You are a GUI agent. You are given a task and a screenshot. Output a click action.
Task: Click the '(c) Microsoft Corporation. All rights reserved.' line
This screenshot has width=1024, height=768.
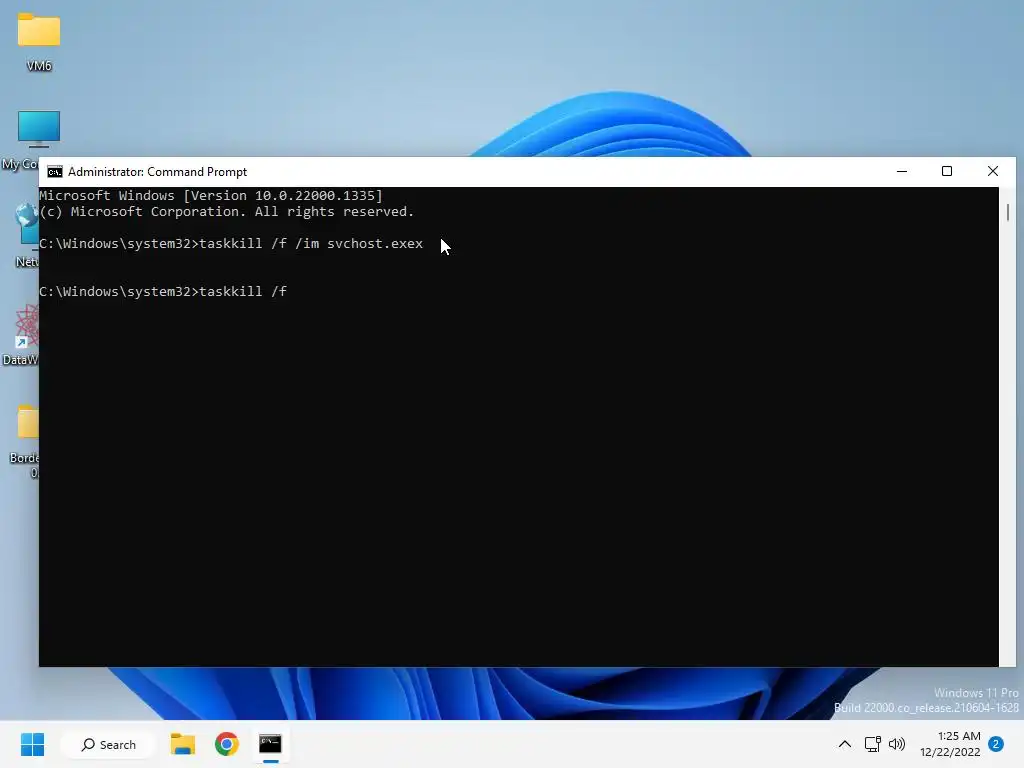(227, 212)
